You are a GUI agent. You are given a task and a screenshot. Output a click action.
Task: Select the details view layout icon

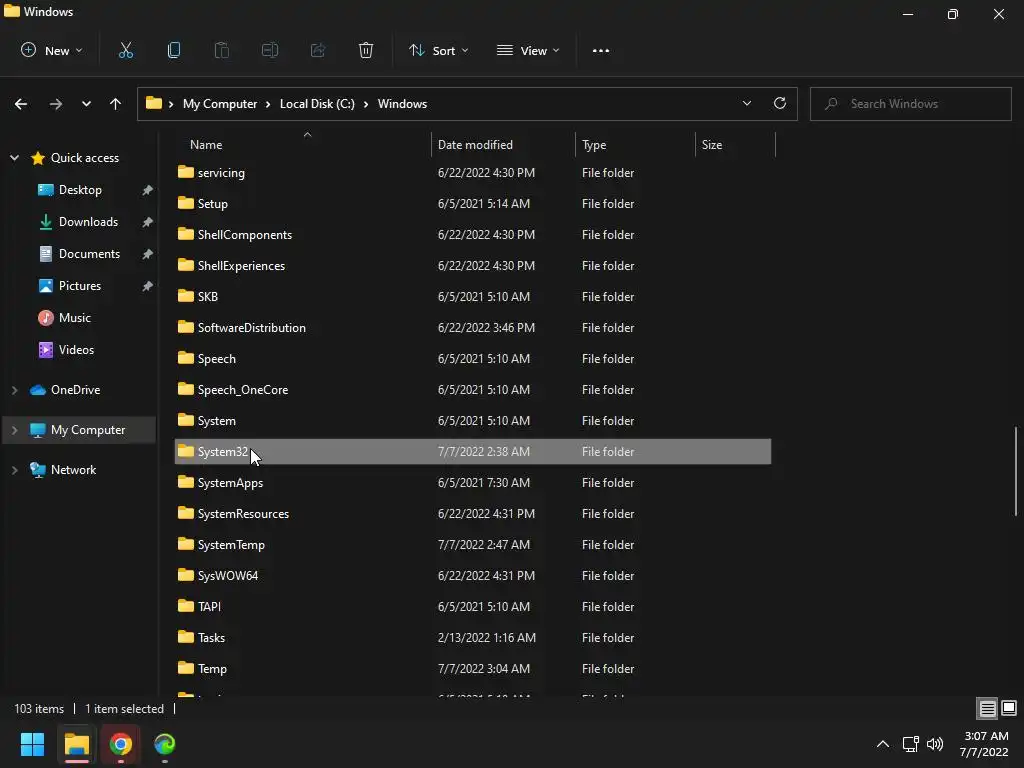(987, 708)
